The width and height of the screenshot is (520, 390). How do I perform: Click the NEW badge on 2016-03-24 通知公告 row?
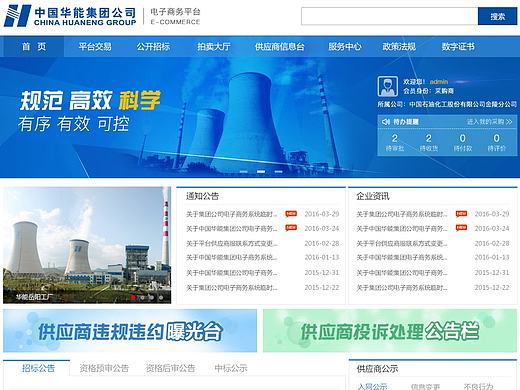coord(291,228)
